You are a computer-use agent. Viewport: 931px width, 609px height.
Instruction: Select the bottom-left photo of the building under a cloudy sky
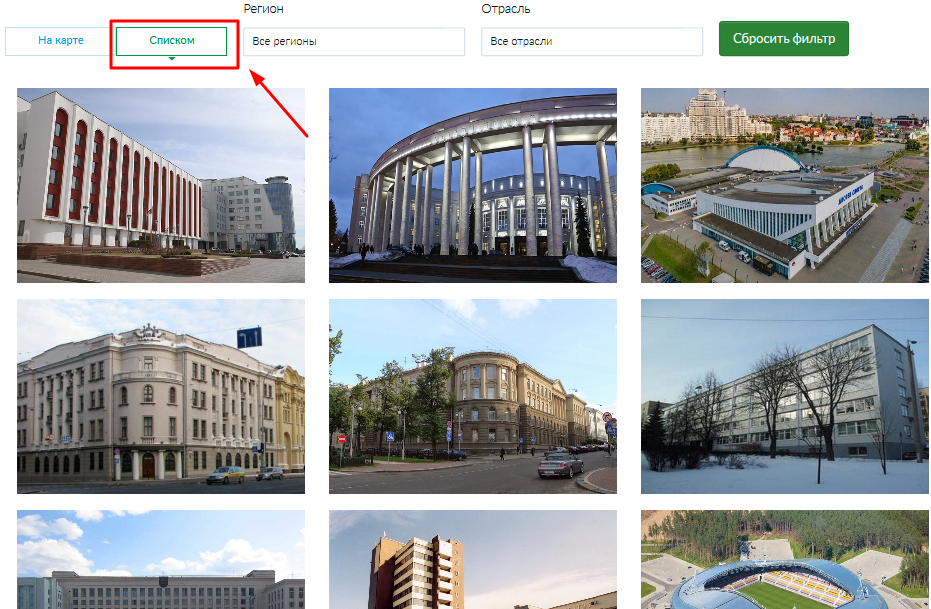click(161, 560)
